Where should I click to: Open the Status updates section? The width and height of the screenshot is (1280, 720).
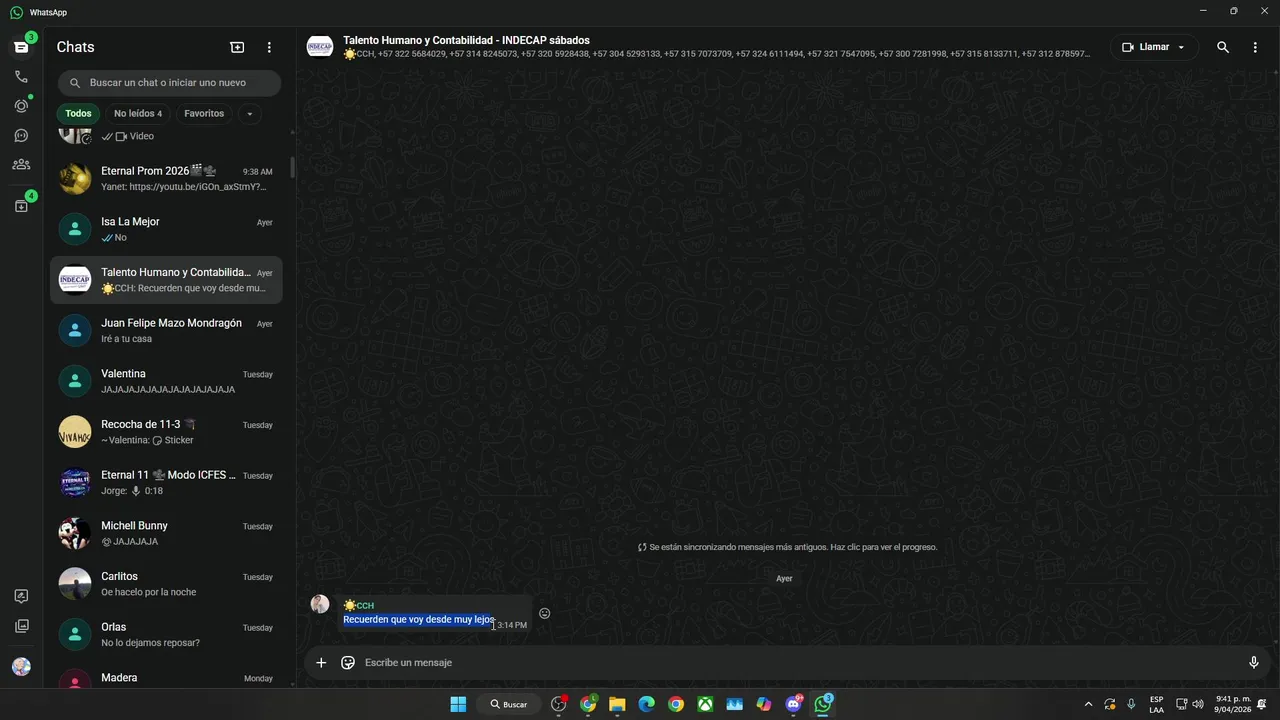point(21,106)
